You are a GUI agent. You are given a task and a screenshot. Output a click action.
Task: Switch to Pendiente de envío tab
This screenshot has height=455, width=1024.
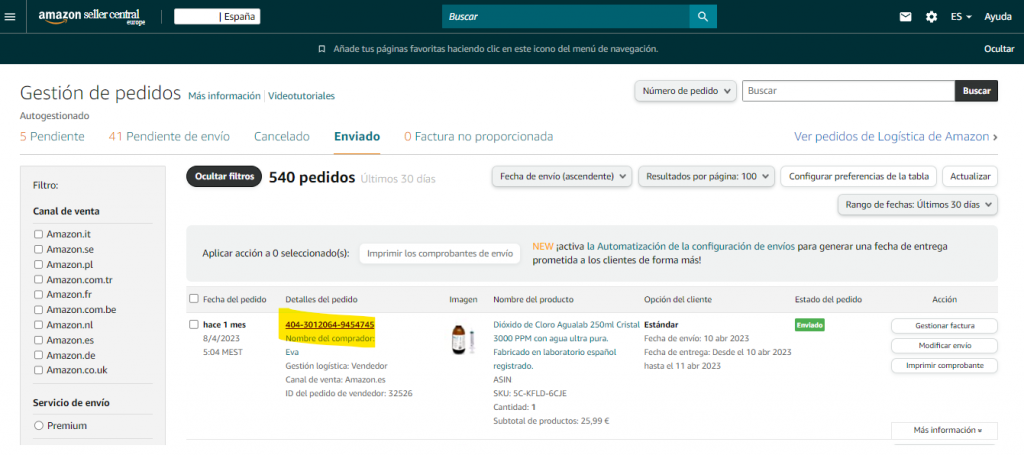tap(169, 136)
